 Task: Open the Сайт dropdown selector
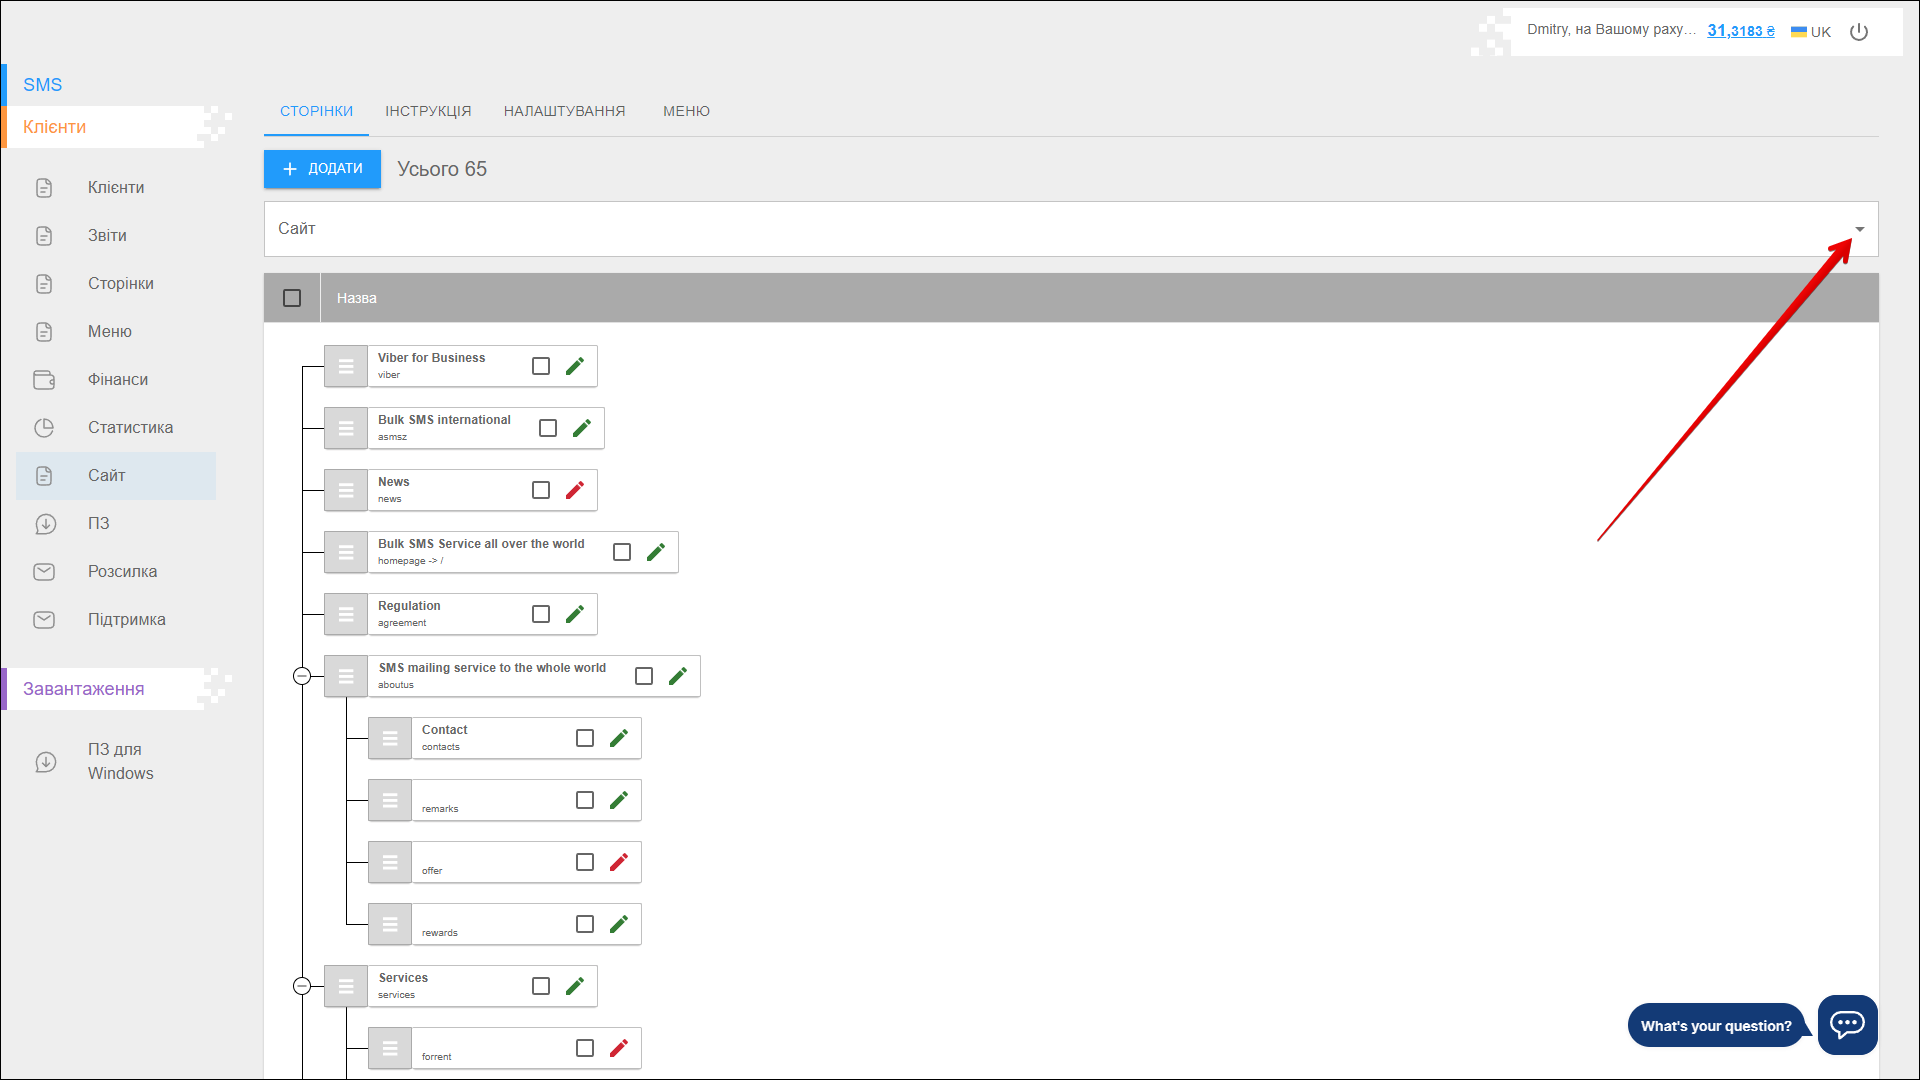click(x=1859, y=229)
